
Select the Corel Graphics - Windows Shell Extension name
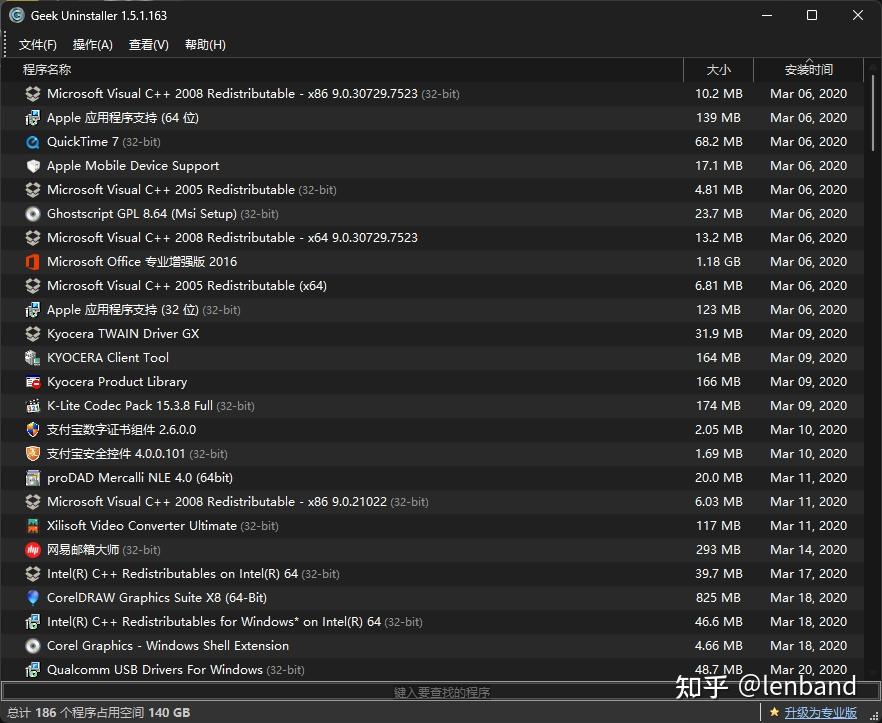tap(168, 646)
